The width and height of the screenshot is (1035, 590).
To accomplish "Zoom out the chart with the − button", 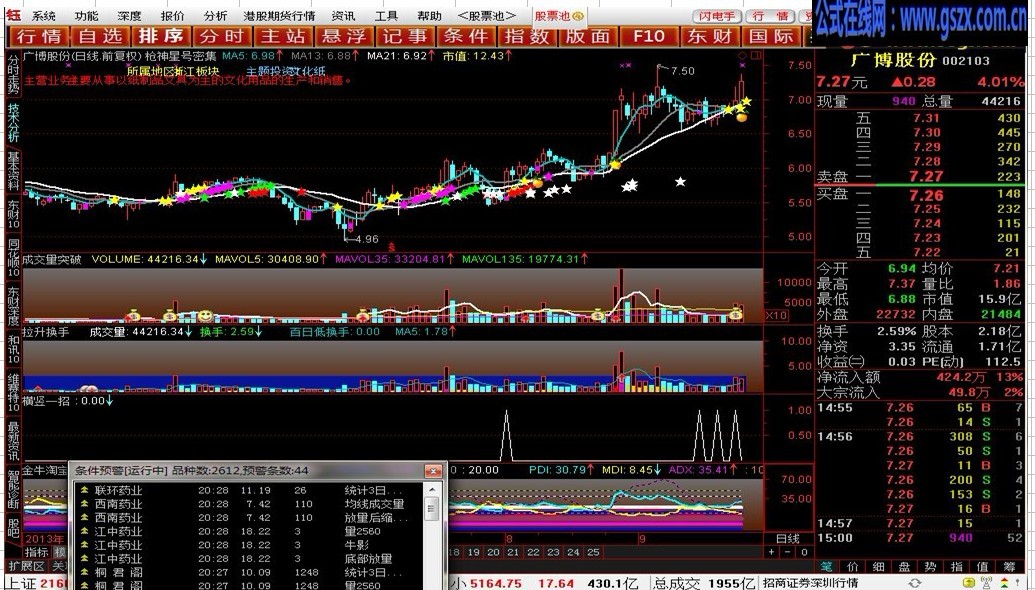I will pyautogui.click(x=787, y=552).
